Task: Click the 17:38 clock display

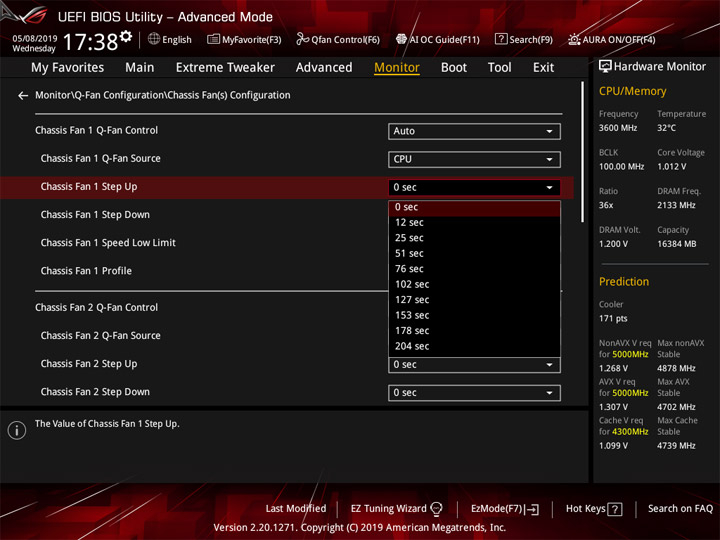Action: click(90, 42)
